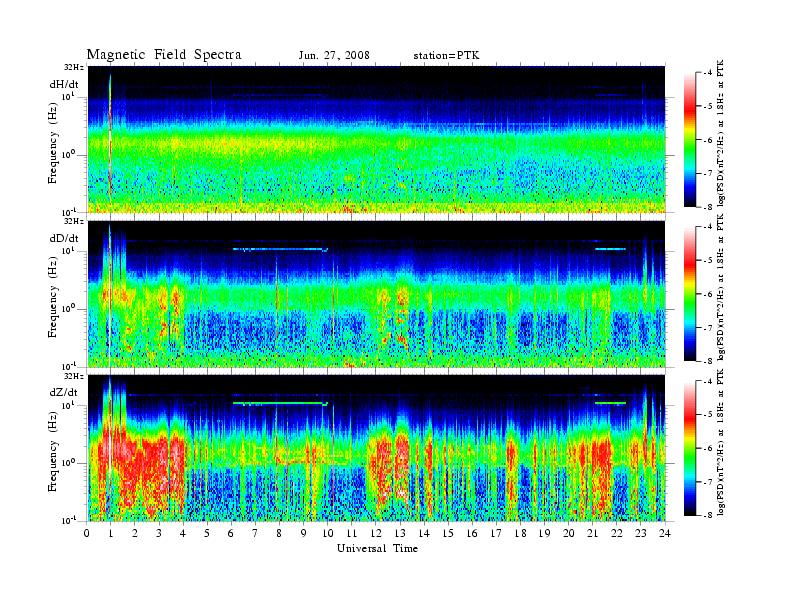The image size is (792, 612).
Task: Click hour "14" on the Universal Time axis
Action: click(x=424, y=534)
